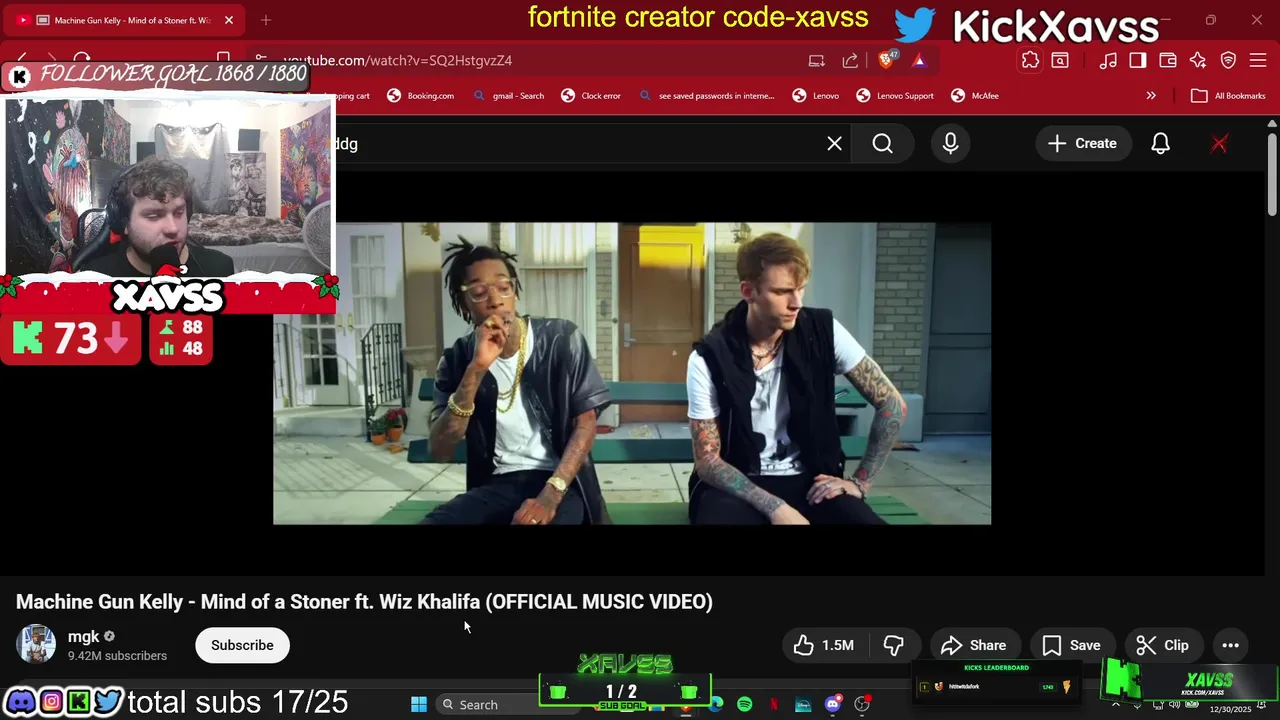
Task: Open Discord from the taskbar
Action: click(x=833, y=705)
